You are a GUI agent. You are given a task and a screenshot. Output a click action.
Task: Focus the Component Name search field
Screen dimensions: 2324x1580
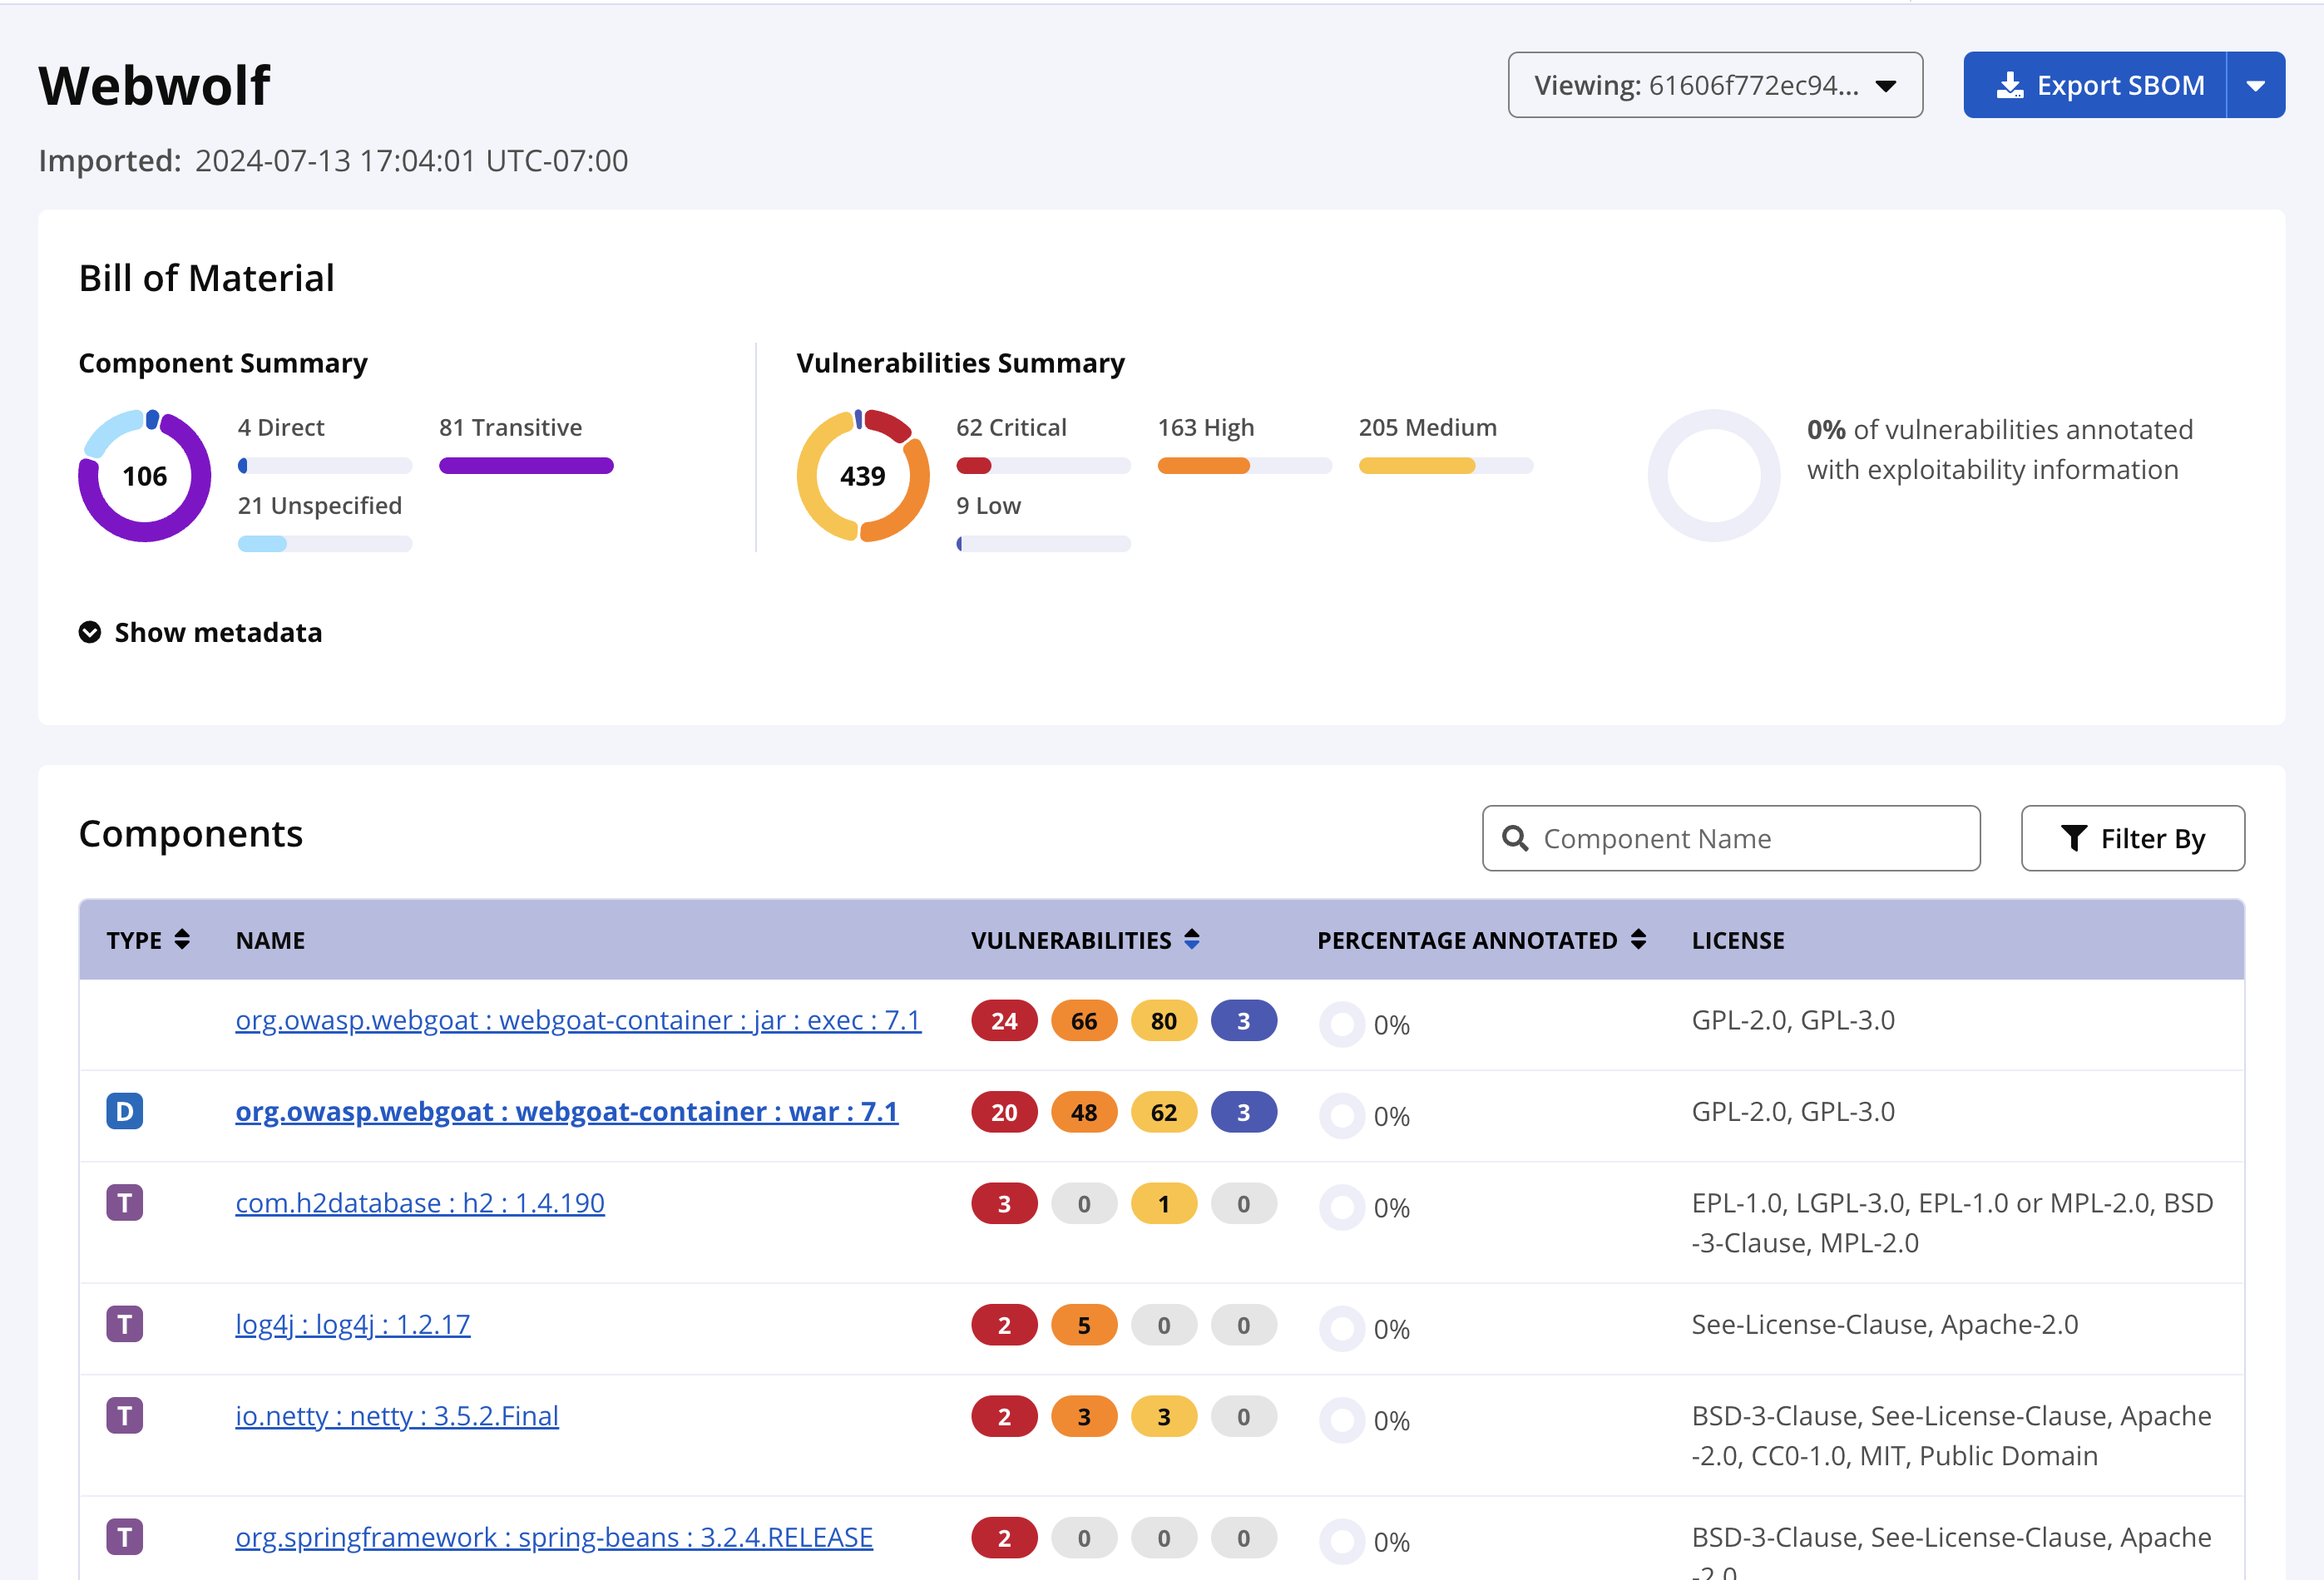tap(1731, 838)
